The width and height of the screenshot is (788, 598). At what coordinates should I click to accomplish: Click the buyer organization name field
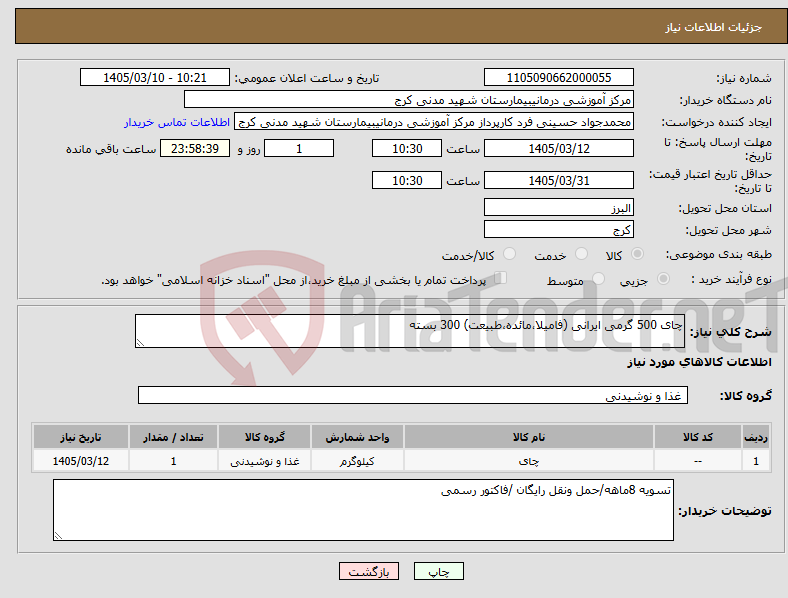coord(409,99)
